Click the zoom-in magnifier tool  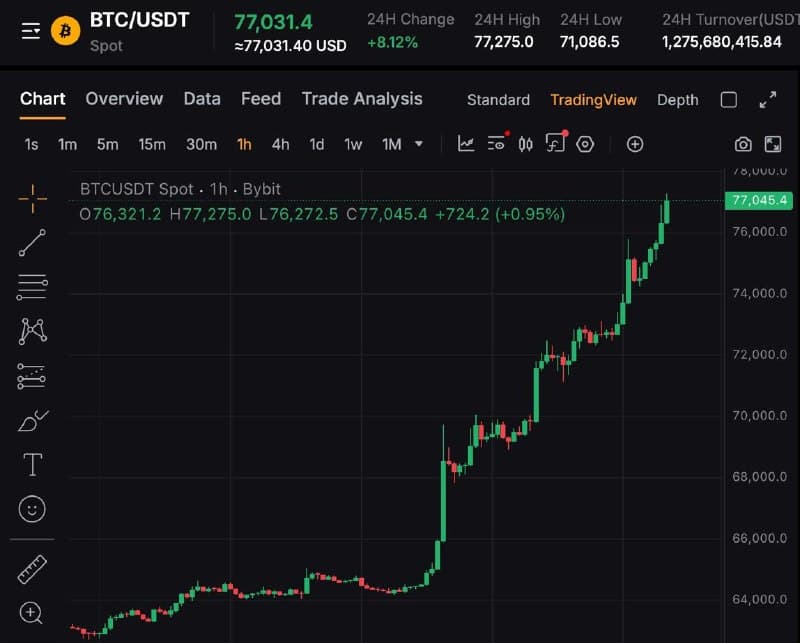[x=31, y=613]
